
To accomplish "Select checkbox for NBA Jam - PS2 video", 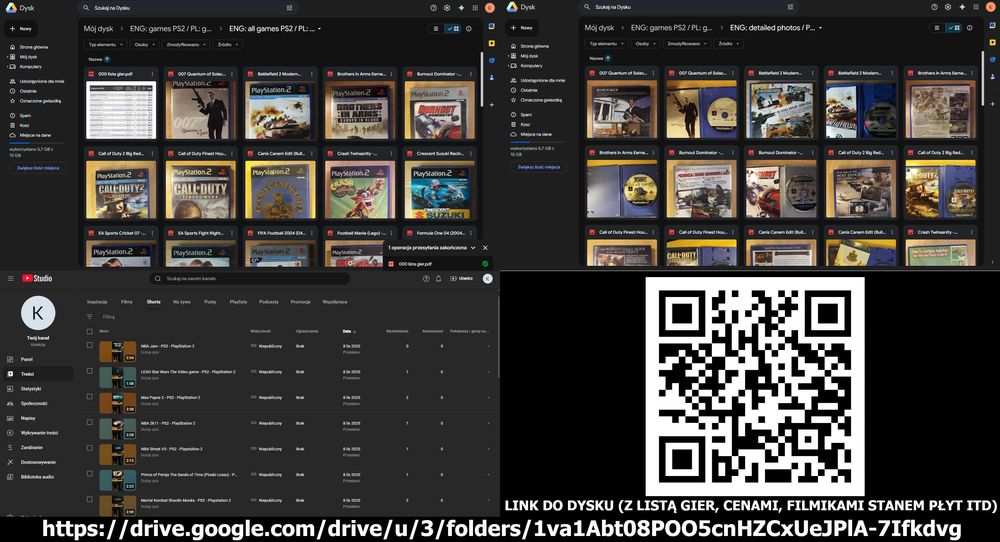I will point(89,345).
